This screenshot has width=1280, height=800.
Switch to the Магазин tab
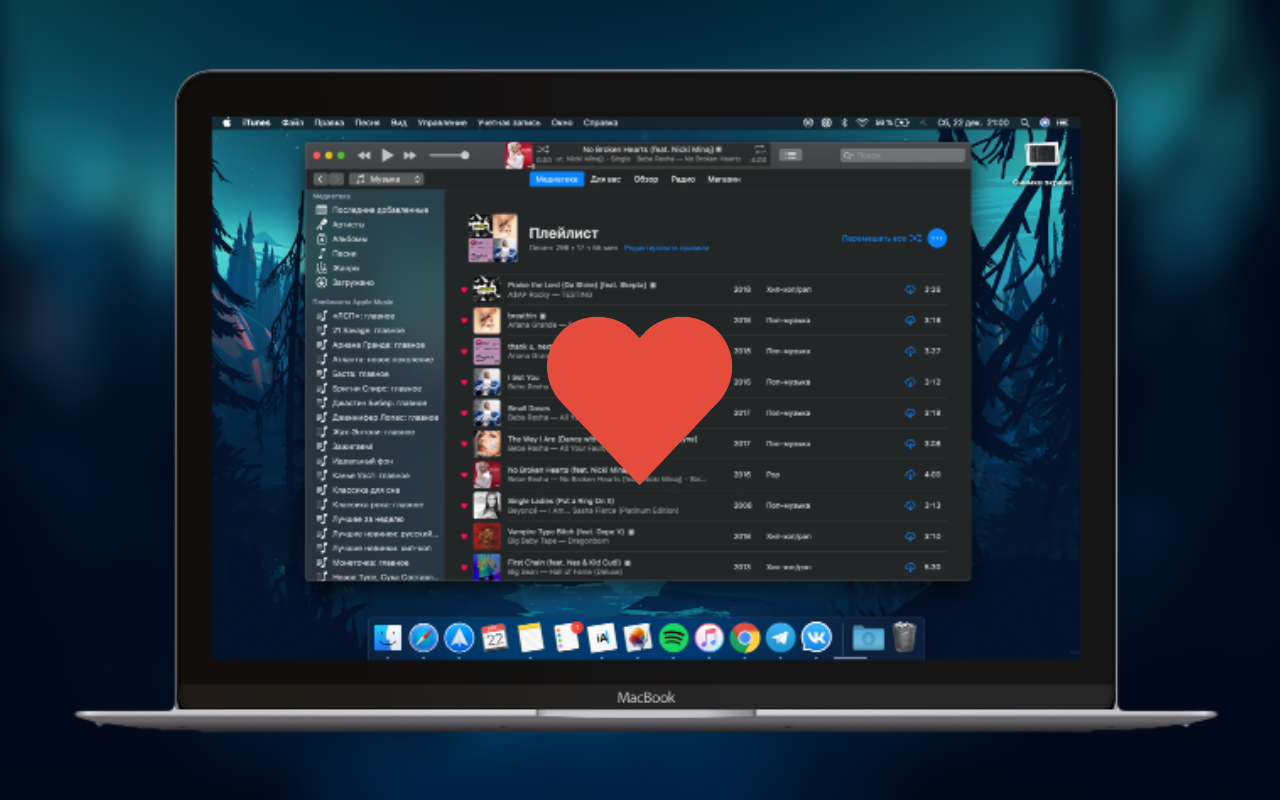pyautogui.click(x=724, y=179)
